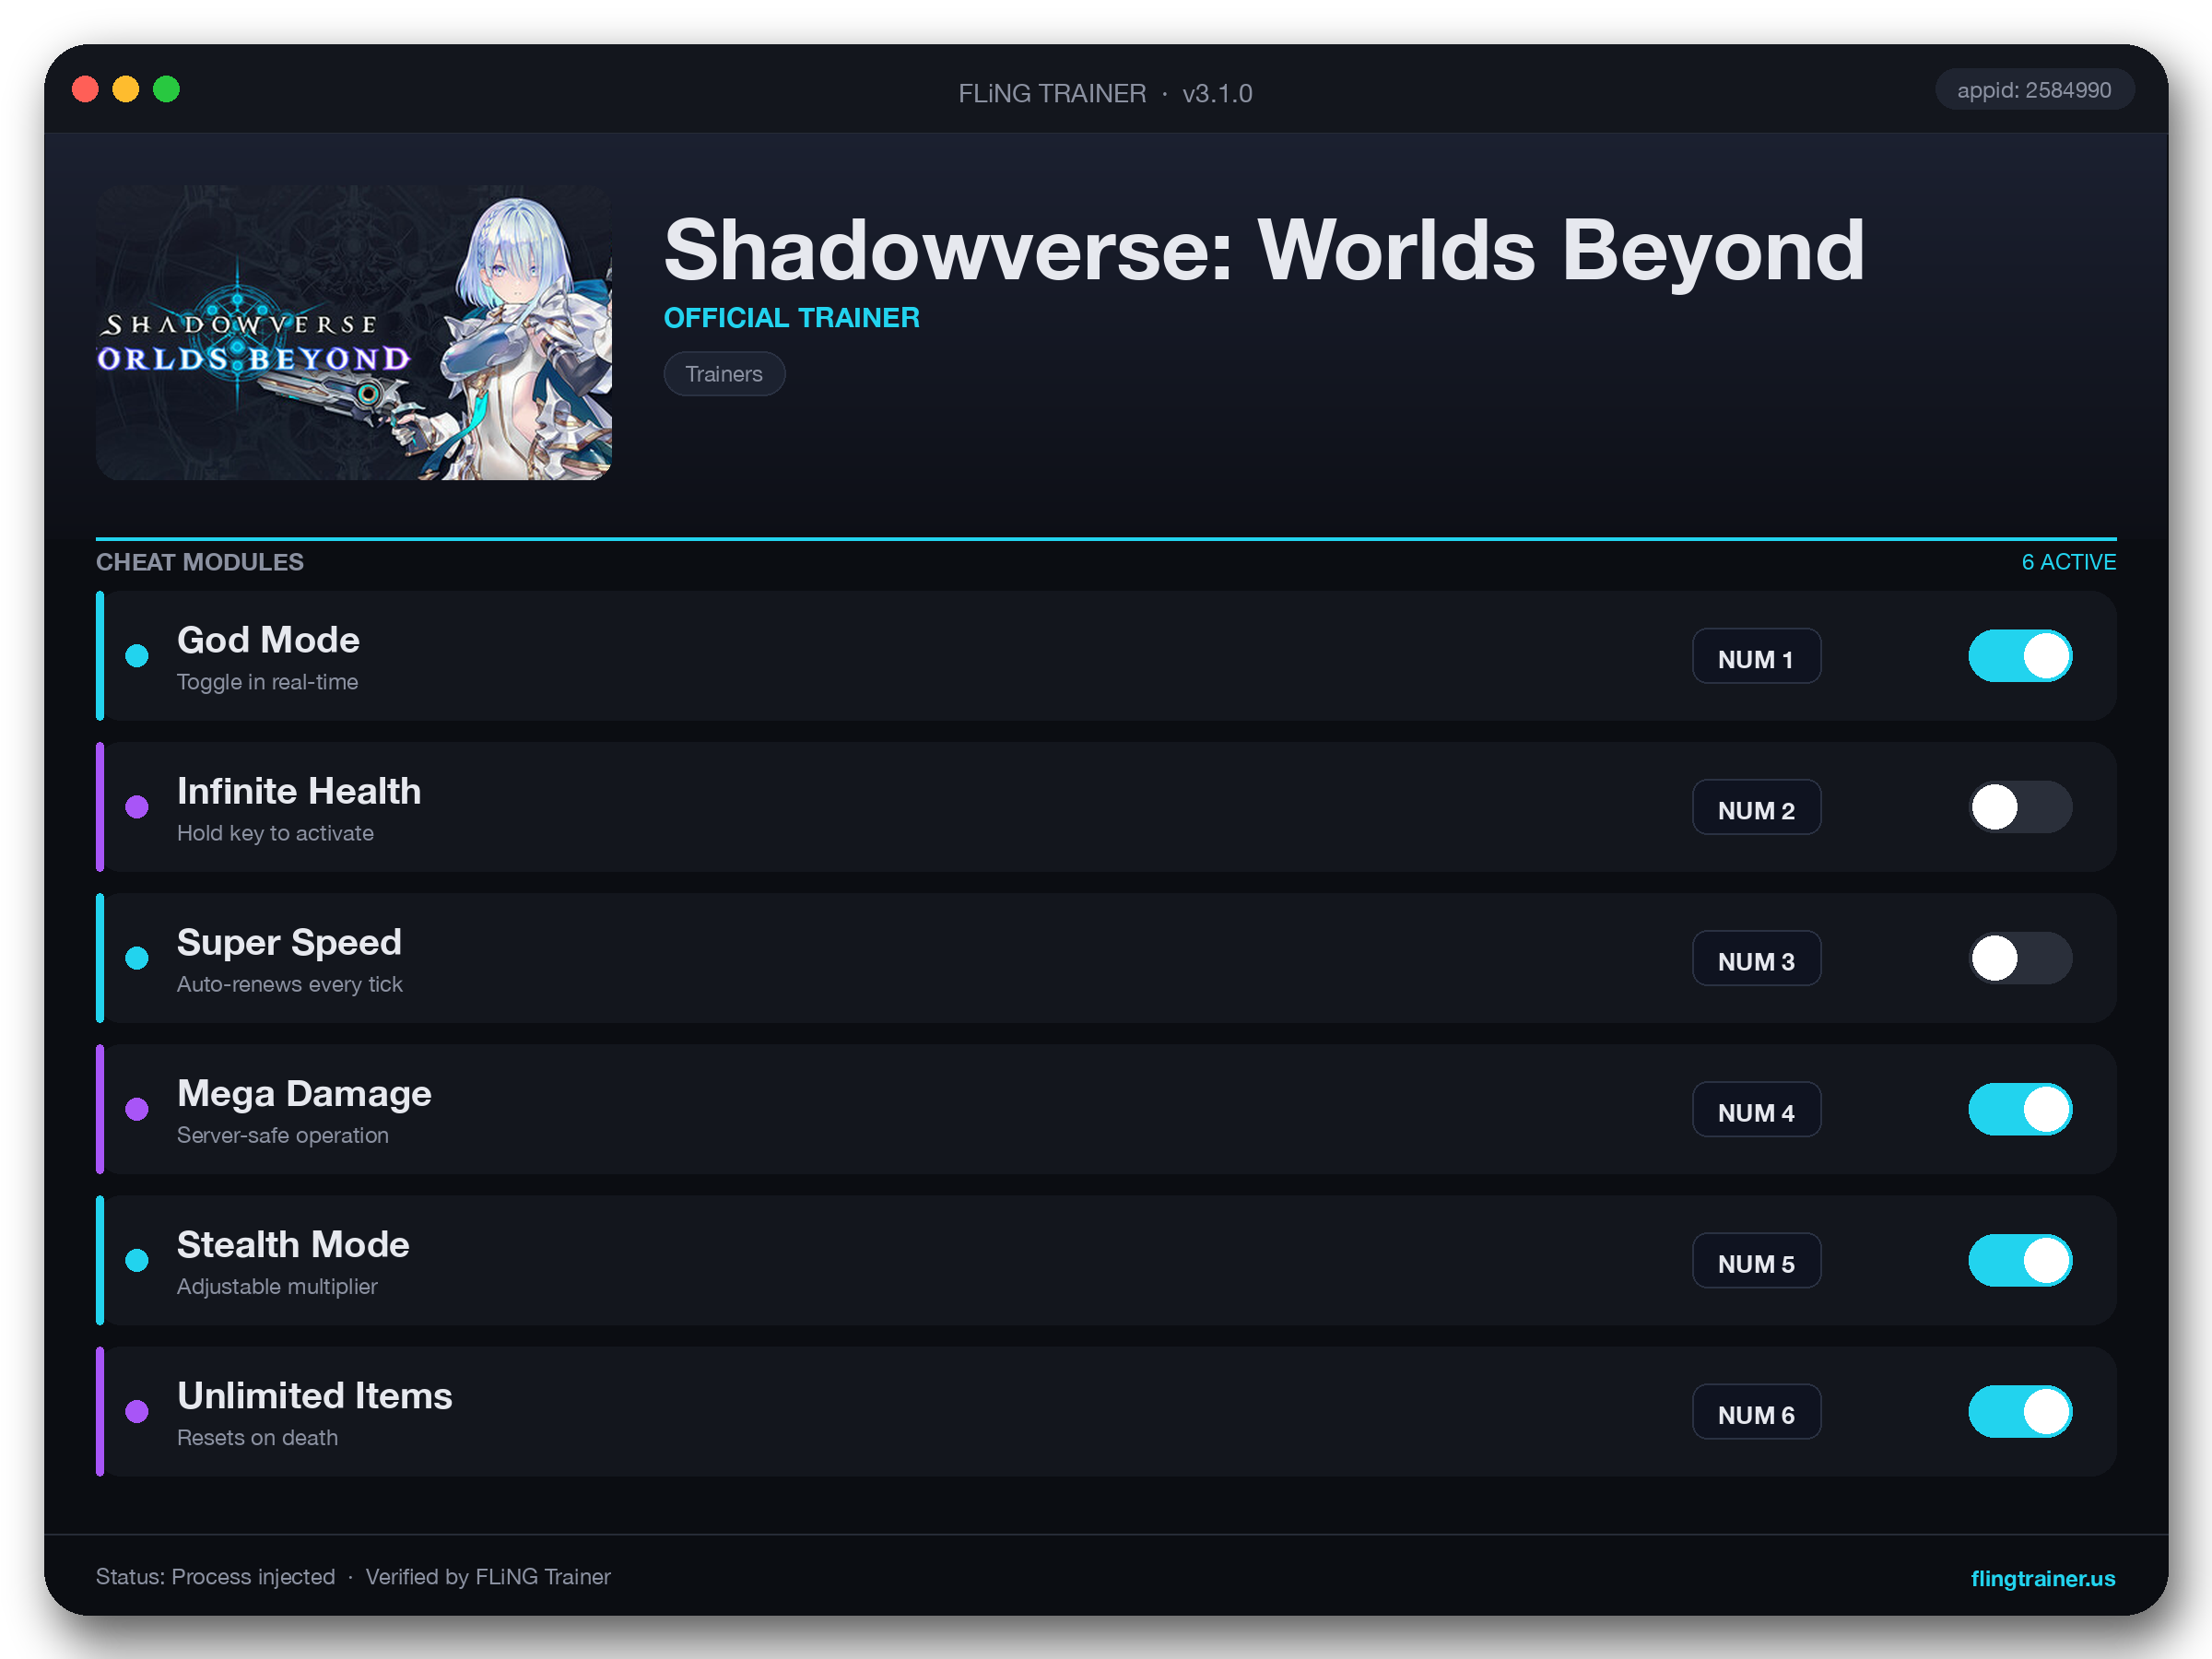The image size is (2212, 1659).
Task: Click 'Status: Process injected' text
Action: (x=215, y=1577)
